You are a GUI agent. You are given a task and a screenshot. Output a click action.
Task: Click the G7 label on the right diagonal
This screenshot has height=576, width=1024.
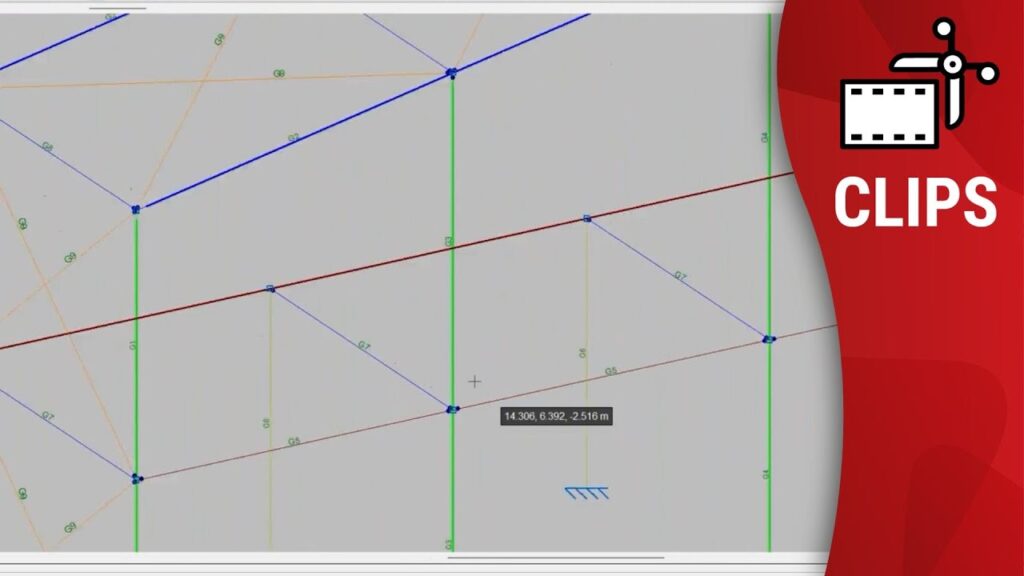pyautogui.click(x=680, y=275)
